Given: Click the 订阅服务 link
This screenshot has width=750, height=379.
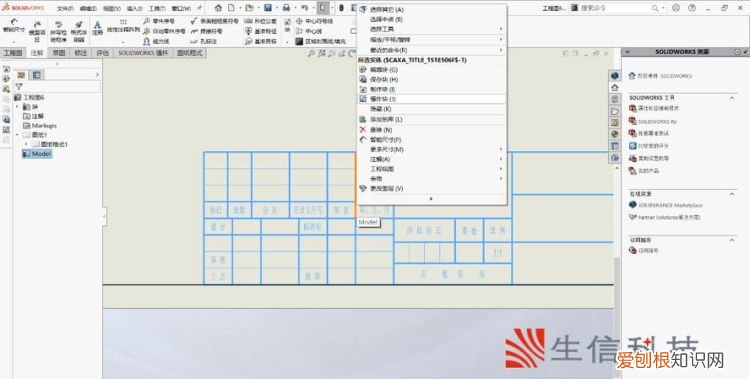Looking at the screenshot, I should point(644,251).
